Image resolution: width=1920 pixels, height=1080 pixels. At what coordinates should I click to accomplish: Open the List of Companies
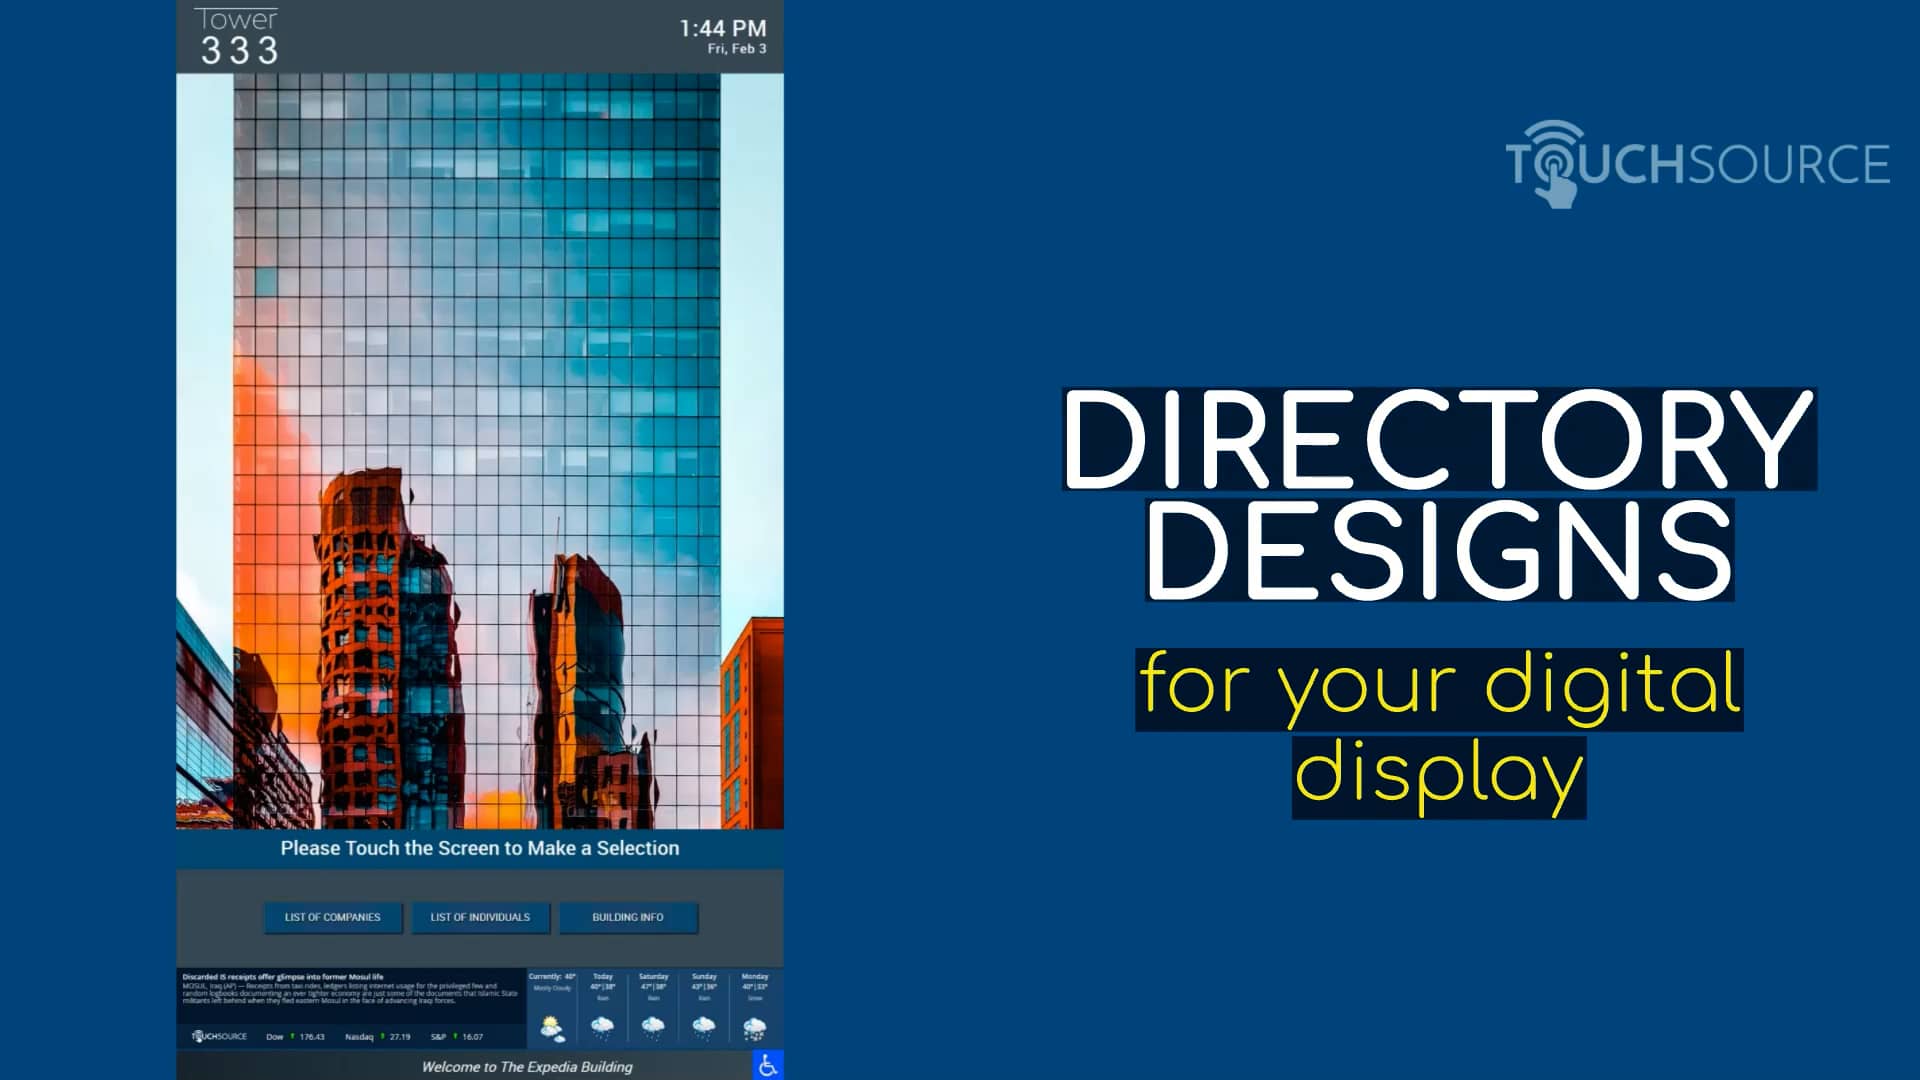[333, 917]
